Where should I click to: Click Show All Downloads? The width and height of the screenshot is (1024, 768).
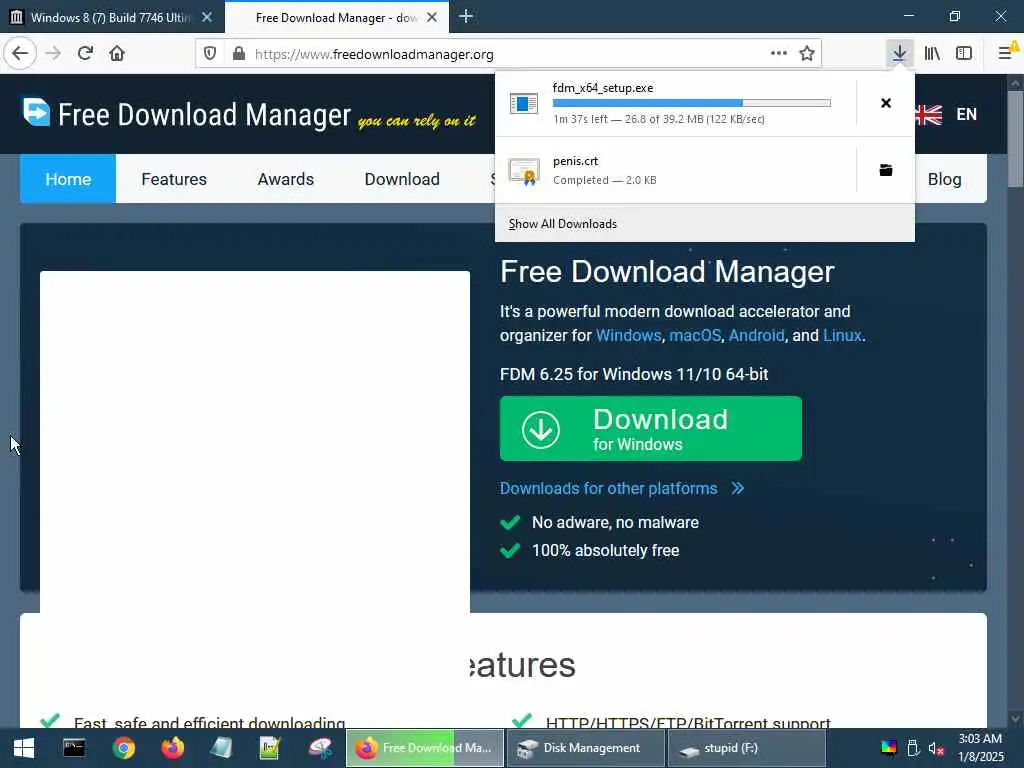point(563,224)
